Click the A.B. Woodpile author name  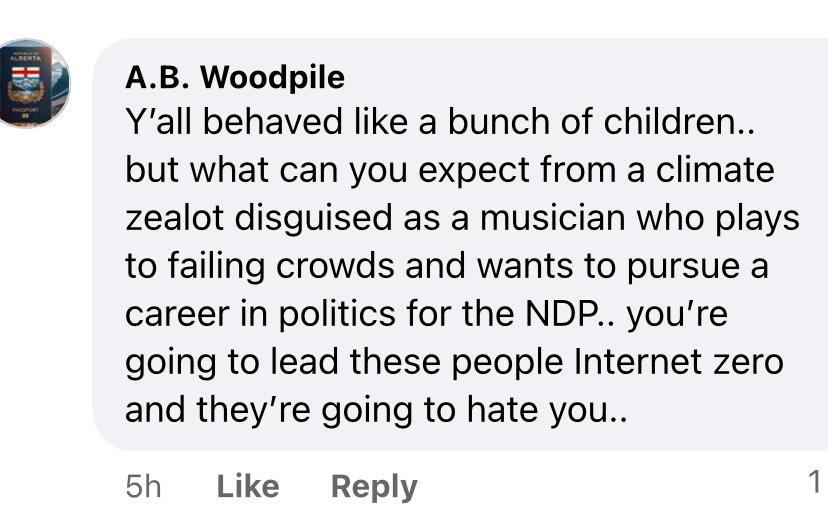[235, 77]
